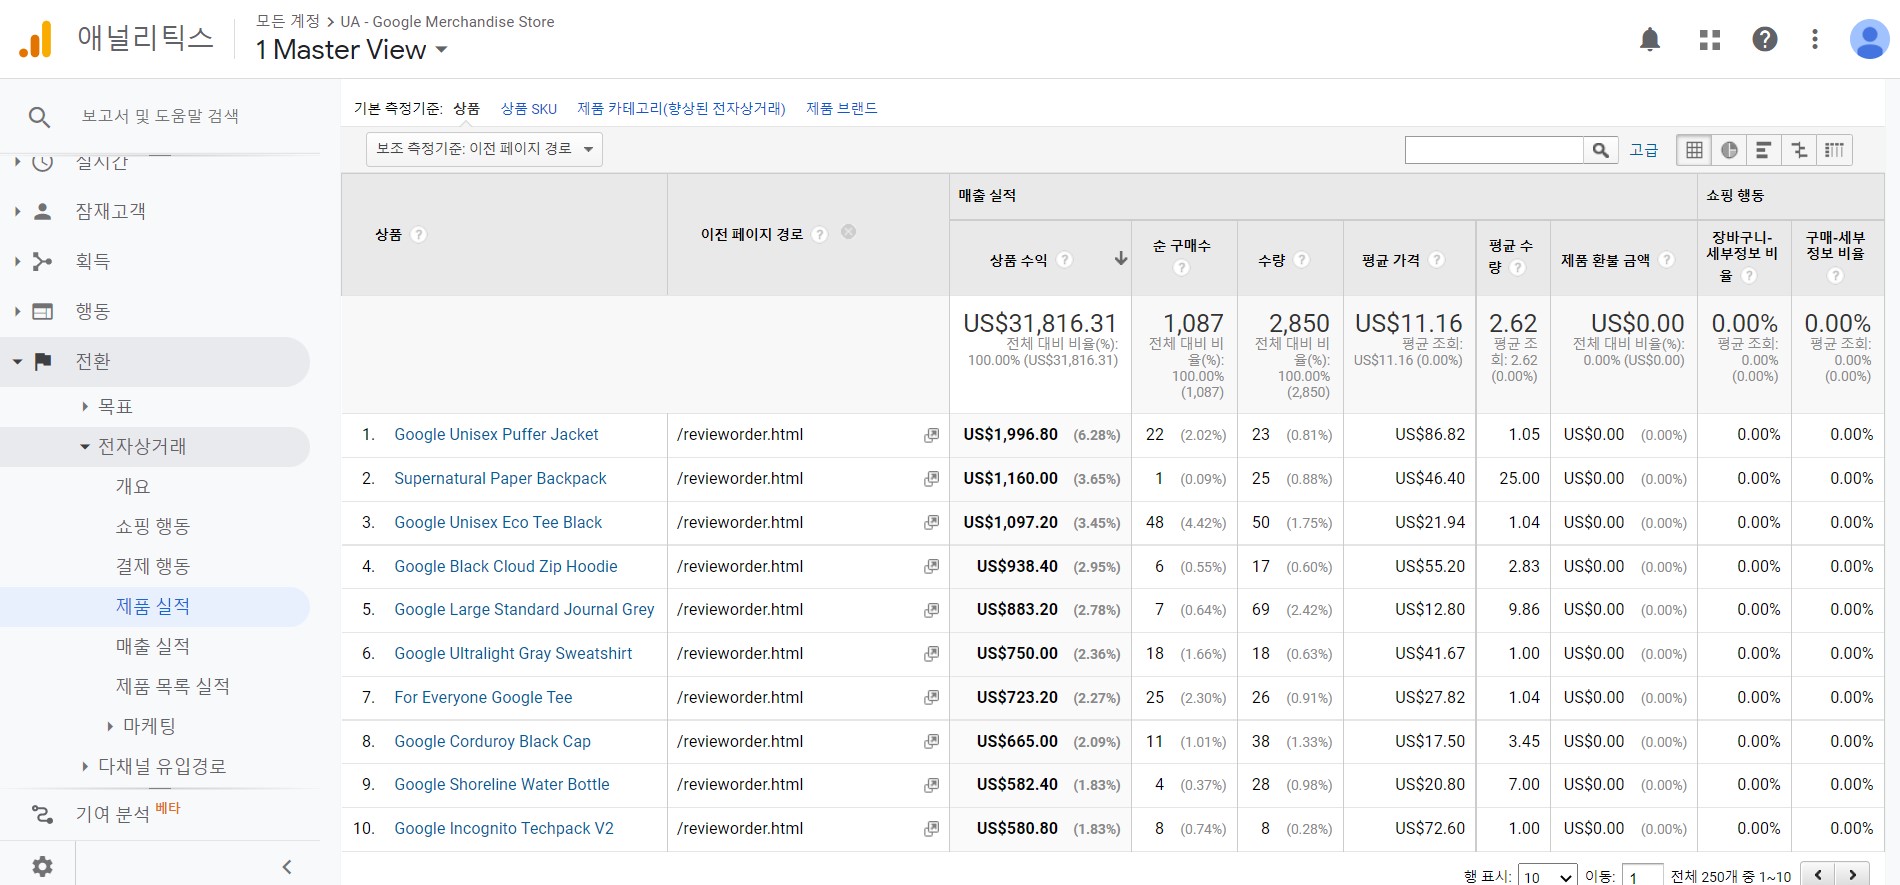
Task: Sort by the 순 구매수 column header
Action: (x=1181, y=246)
